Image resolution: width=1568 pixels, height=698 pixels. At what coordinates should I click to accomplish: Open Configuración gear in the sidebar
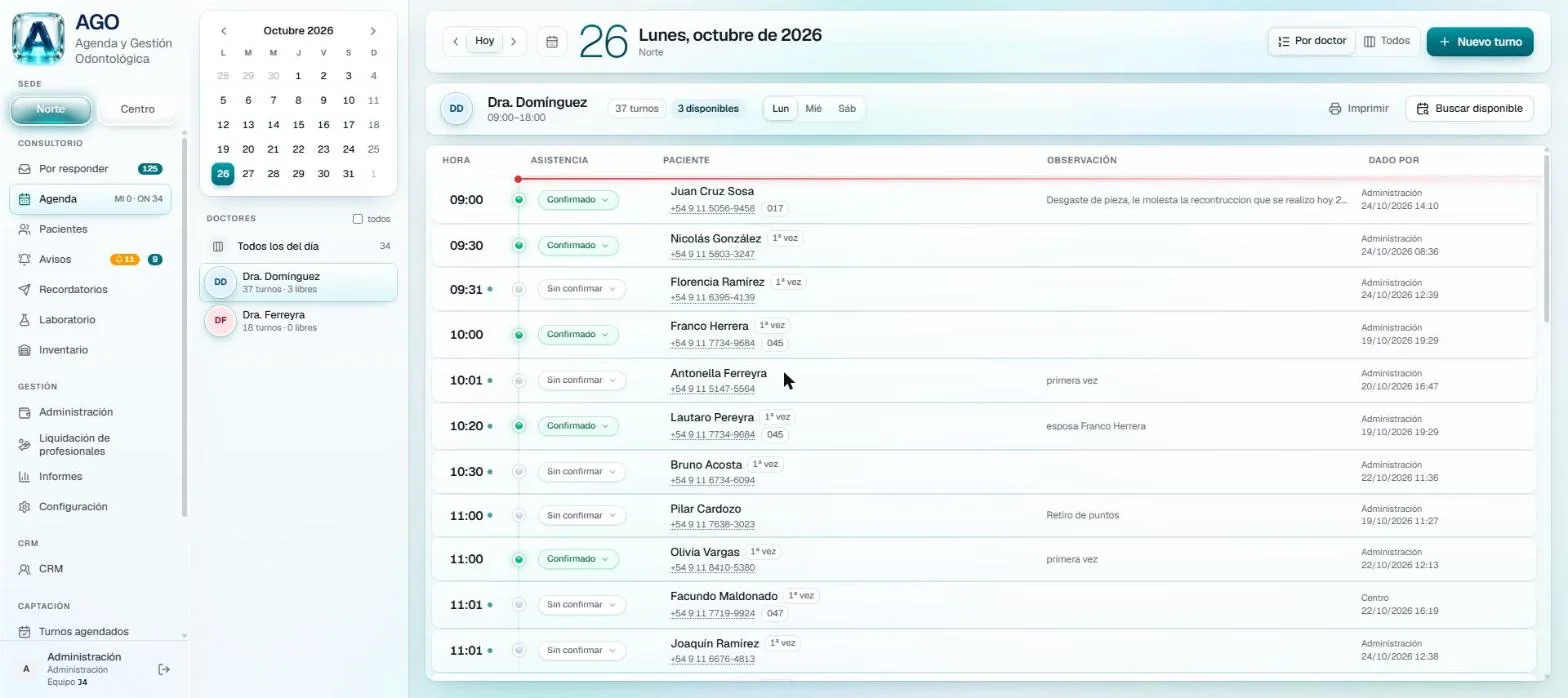(x=25, y=507)
